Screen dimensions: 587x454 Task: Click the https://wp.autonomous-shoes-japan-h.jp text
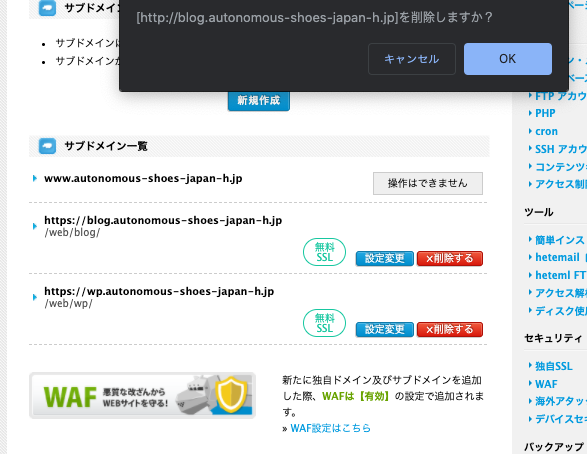tap(159, 291)
